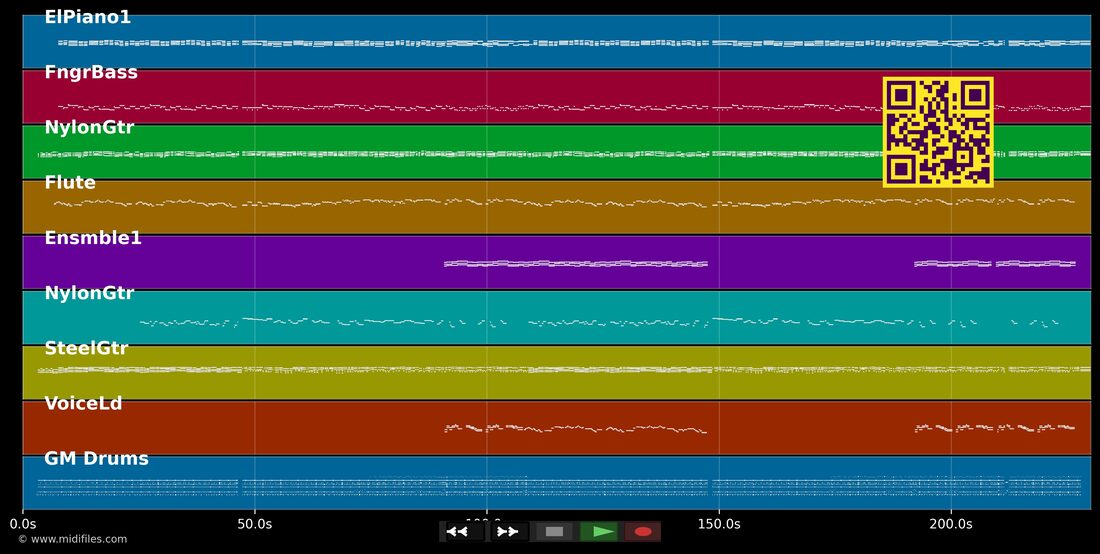Click the first Ensmble1 note block
The height and width of the screenshot is (554, 1100).
(576, 264)
